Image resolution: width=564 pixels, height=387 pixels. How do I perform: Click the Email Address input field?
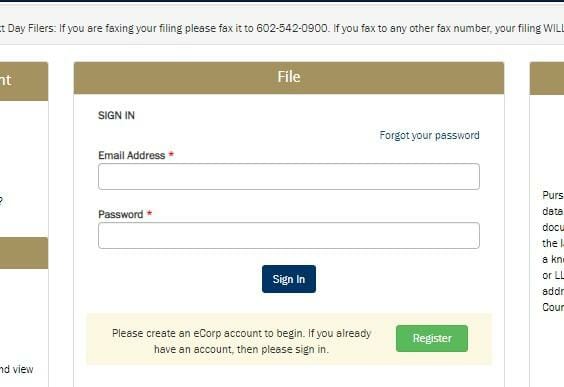click(288, 177)
